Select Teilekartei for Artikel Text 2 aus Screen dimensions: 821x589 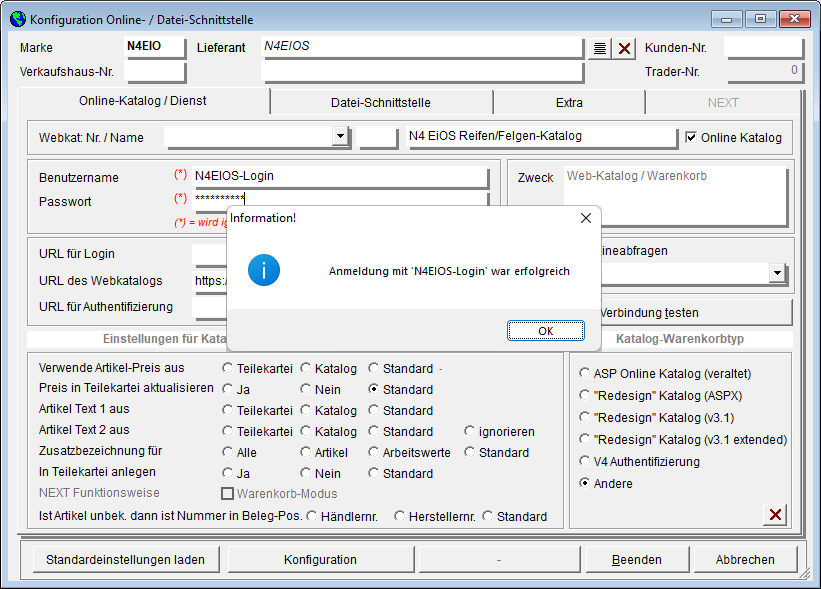[227, 431]
